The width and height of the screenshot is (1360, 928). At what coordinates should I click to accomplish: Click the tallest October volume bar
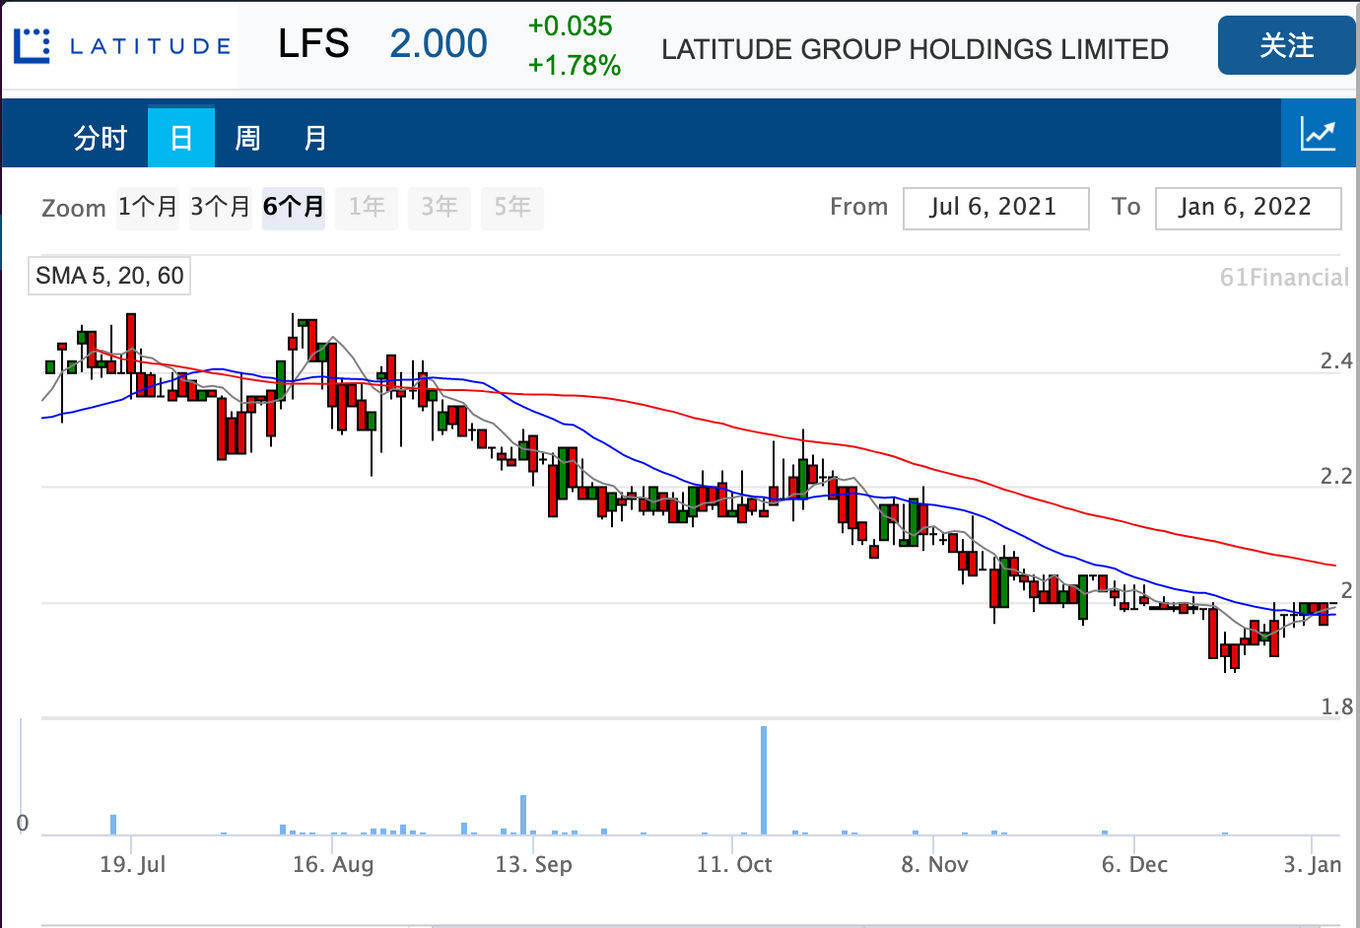point(764,780)
